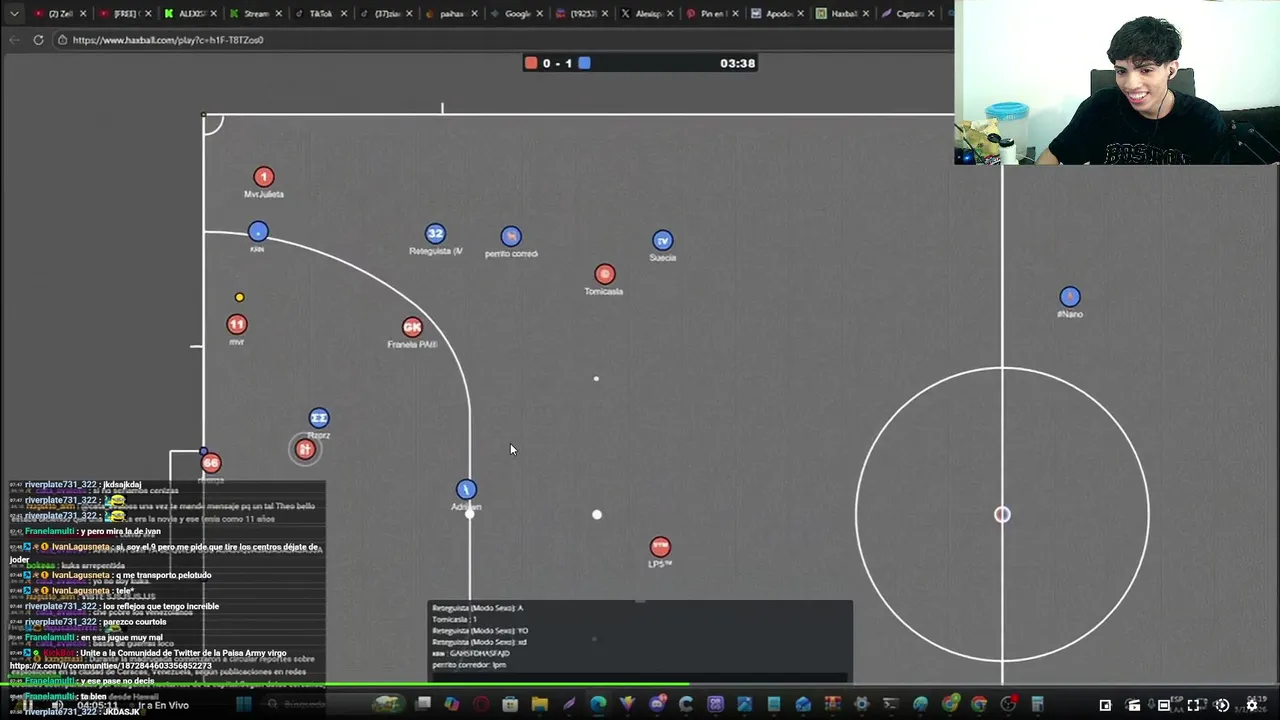The width and height of the screenshot is (1280, 720).
Task: Close the Stream browser tab
Action: [x=277, y=14]
